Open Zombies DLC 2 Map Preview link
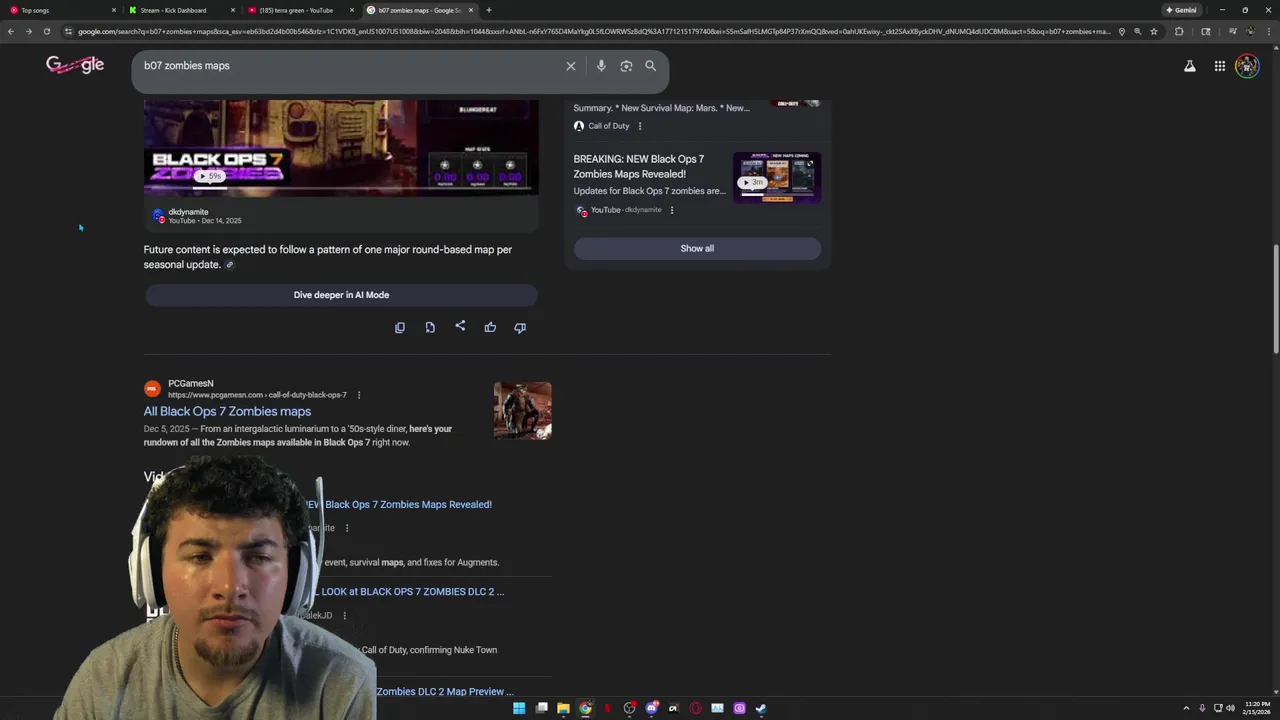 pyautogui.click(x=445, y=691)
